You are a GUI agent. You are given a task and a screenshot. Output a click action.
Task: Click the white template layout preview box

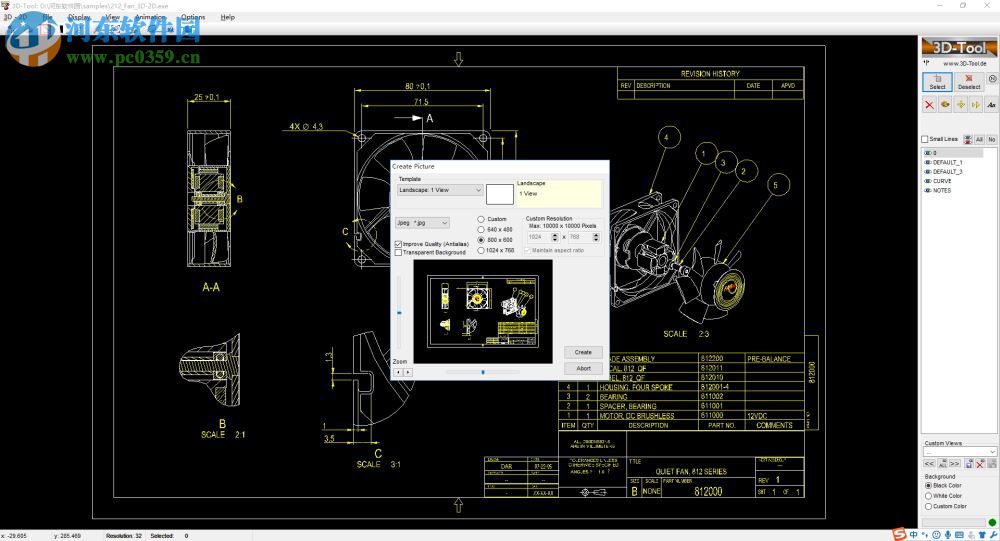click(499, 194)
